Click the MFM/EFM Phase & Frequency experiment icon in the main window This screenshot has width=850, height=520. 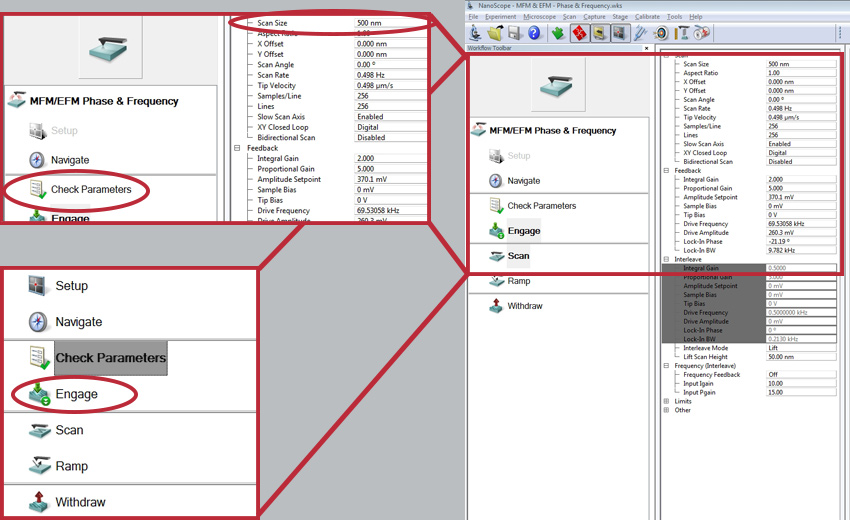click(479, 130)
